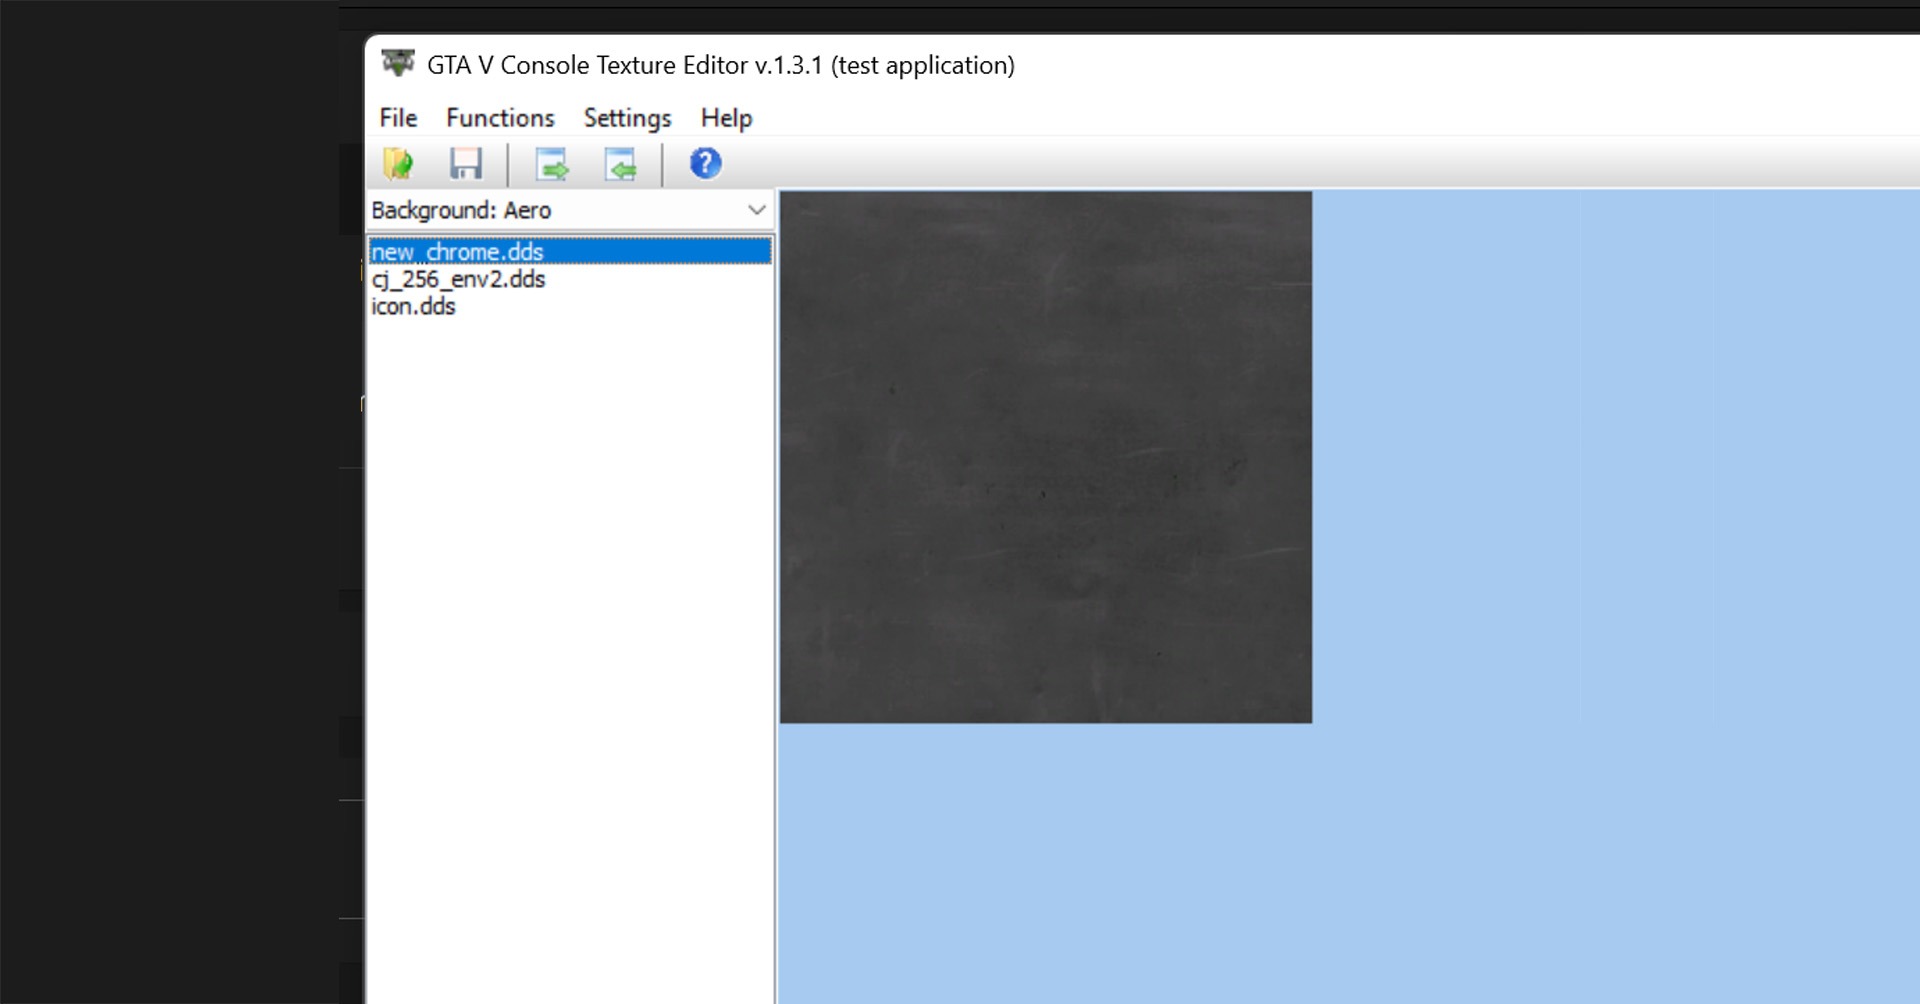The width and height of the screenshot is (1920, 1004).
Task: Click the empty white area of texture list
Action: tap(570, 650)
